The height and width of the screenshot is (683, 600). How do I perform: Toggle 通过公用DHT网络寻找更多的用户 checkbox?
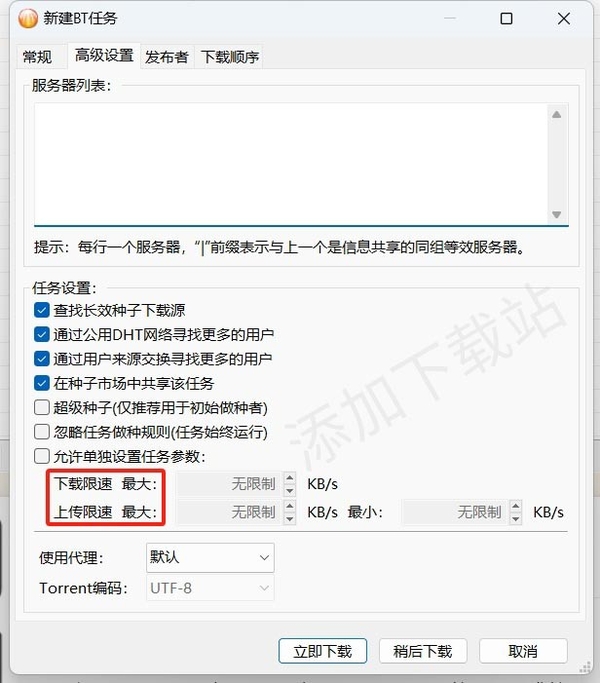(x=41, y=335)
